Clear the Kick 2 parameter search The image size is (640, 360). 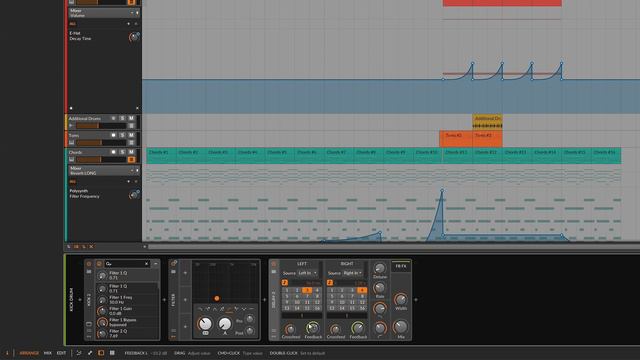[x=147, y=264]
